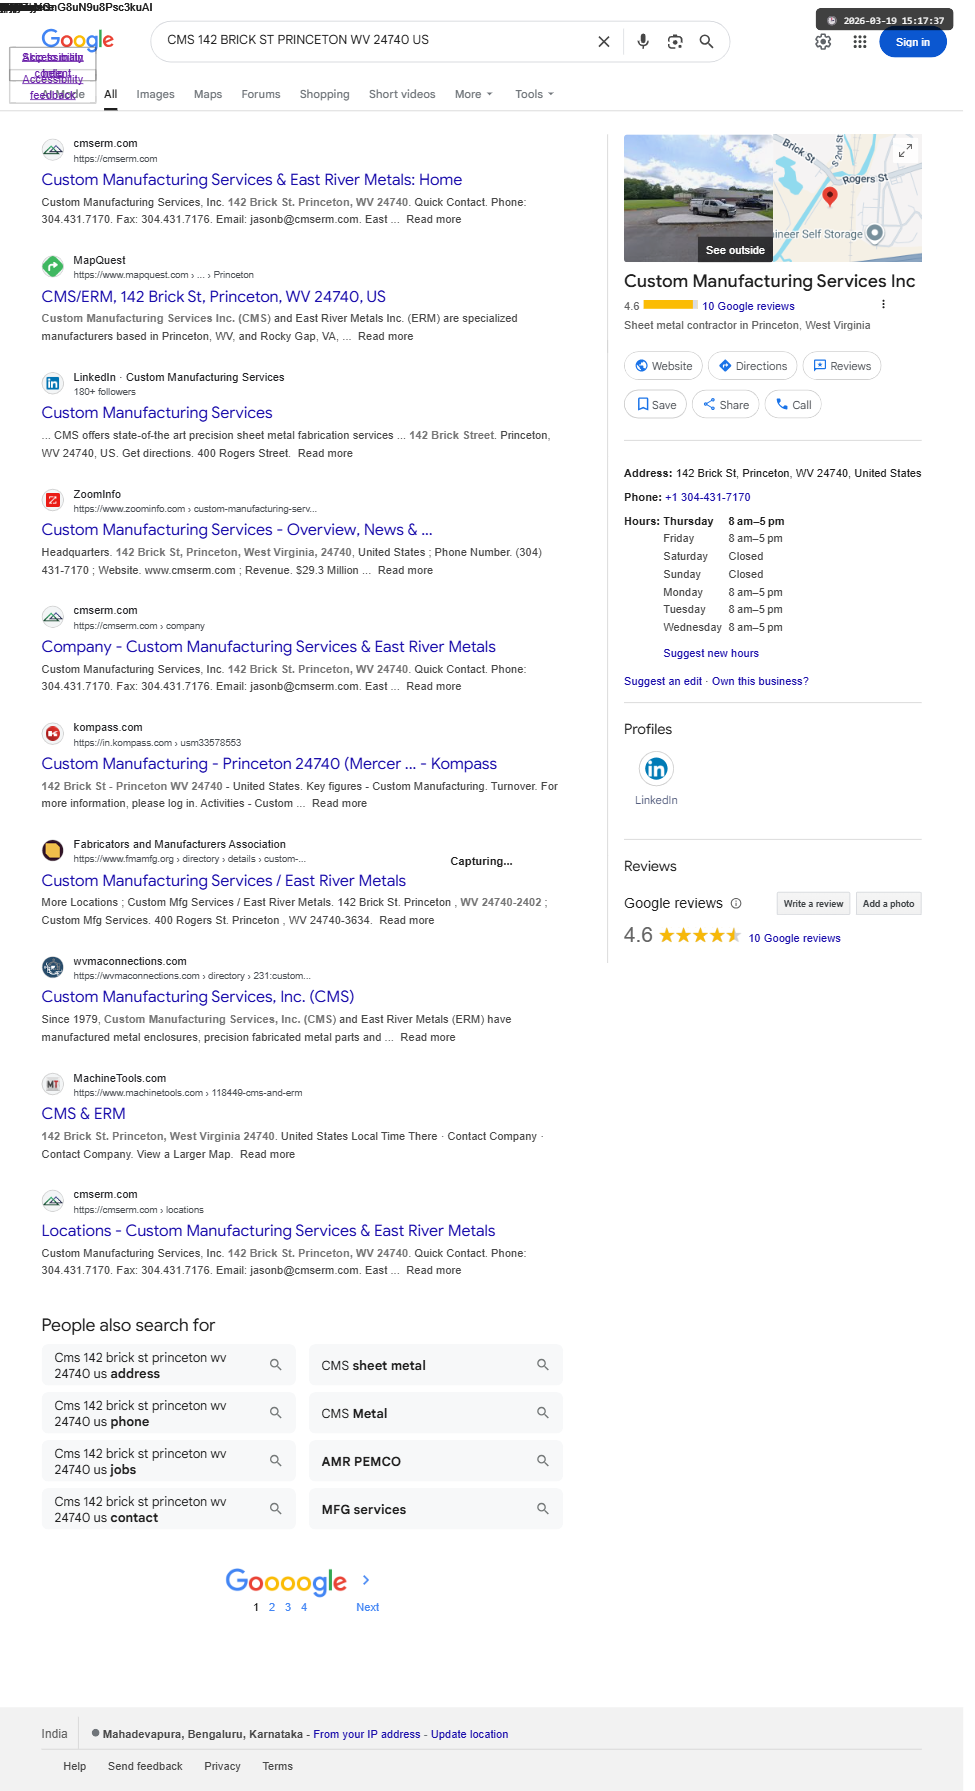The height and width of the screenshot is (1791, 975).
Task: Open the Tools dropdown
Action: coord(533,95)
